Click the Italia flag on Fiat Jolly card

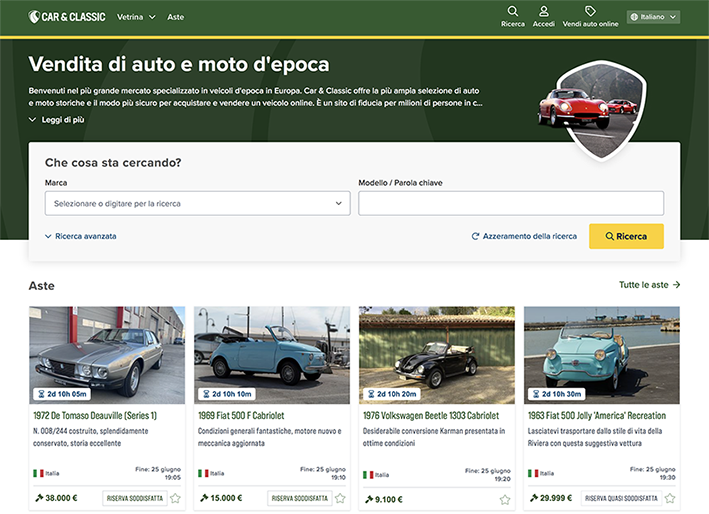(533, 473)
